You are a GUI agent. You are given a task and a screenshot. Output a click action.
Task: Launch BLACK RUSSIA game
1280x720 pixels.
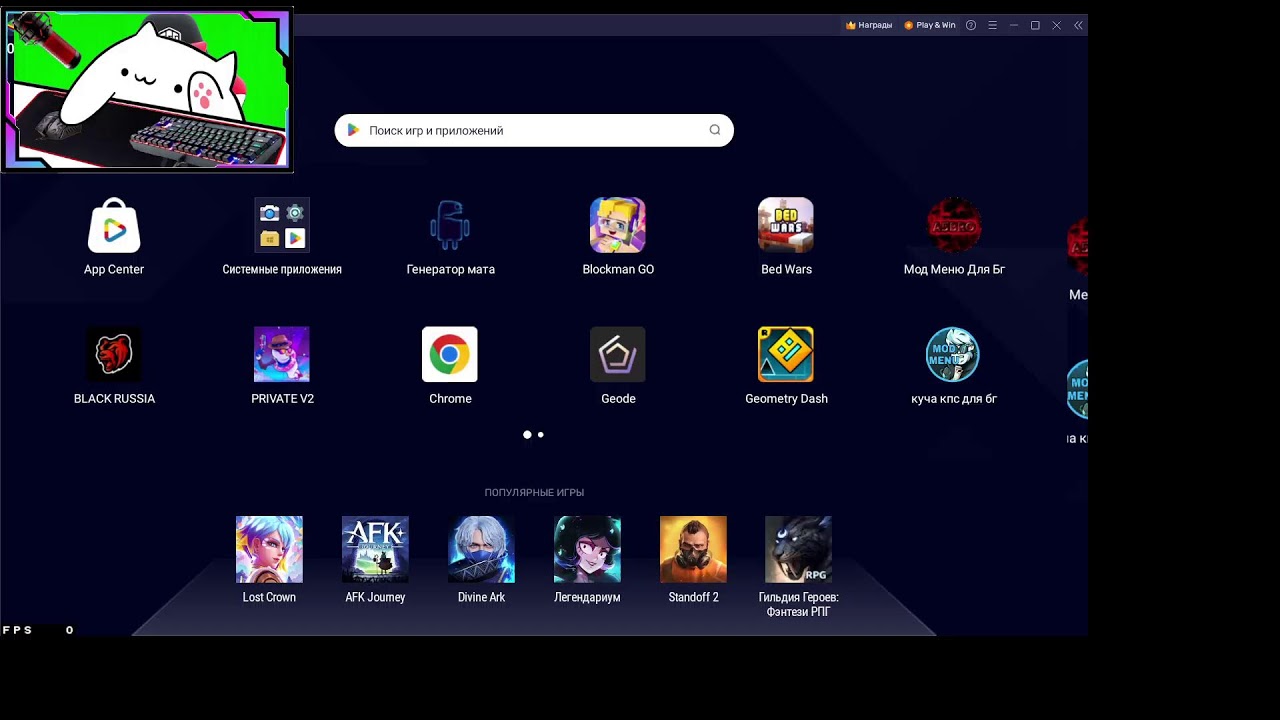point(114,354)
